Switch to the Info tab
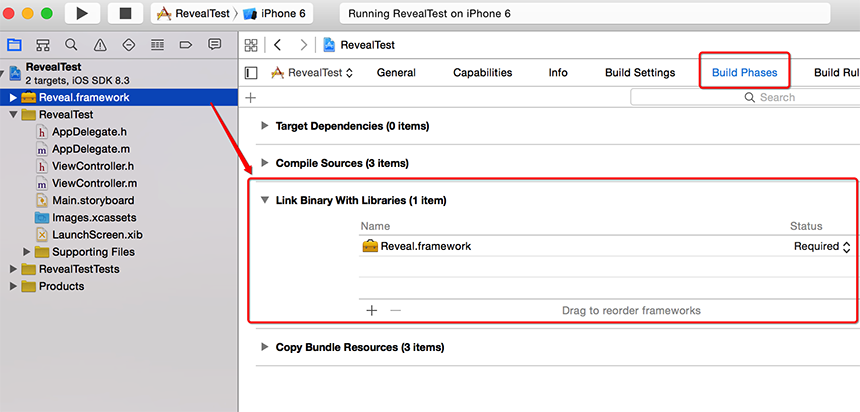This screenshot has height=412, width=860. click(558, 72)
